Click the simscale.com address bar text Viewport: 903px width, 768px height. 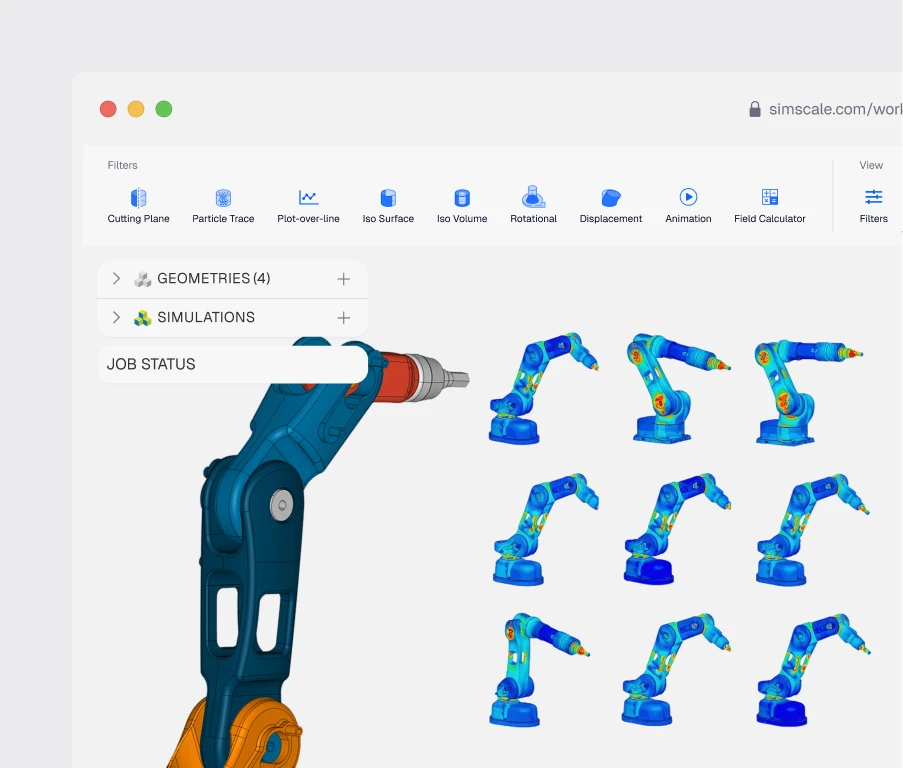pyautogui.click(x=835, y=109)
